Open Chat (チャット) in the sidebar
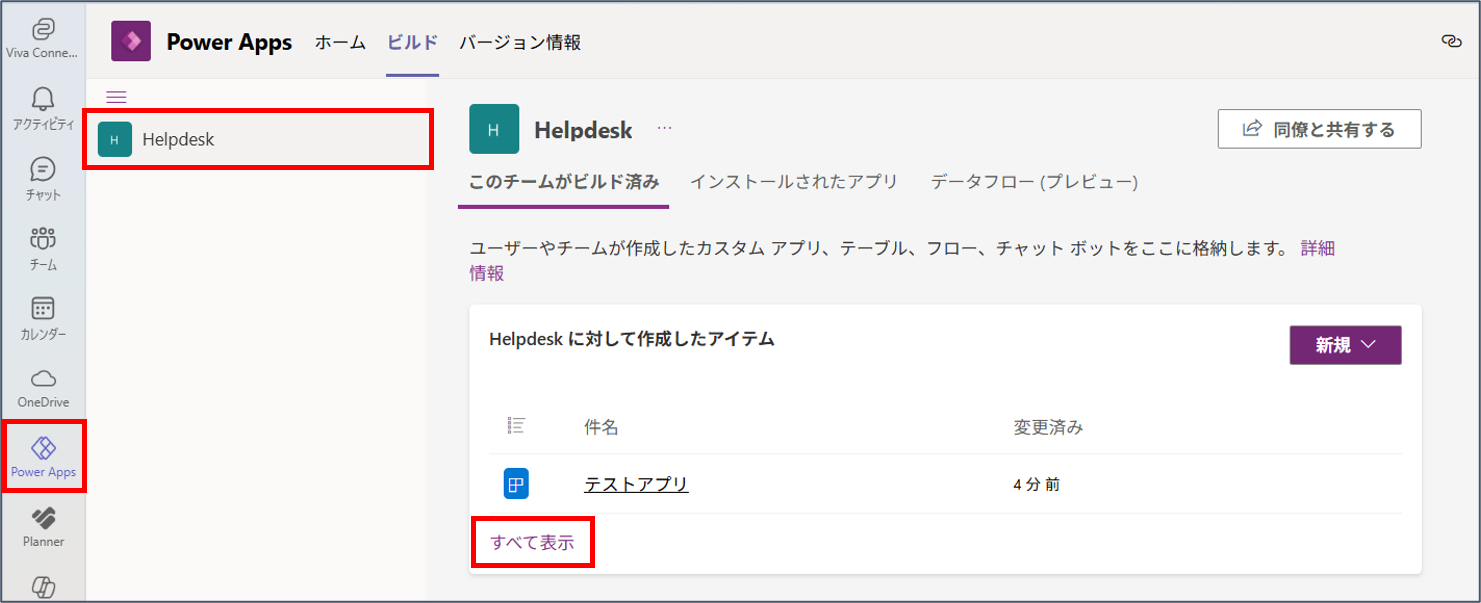The height and width of the screenshot is (603, 1481). tap(43, 178)
